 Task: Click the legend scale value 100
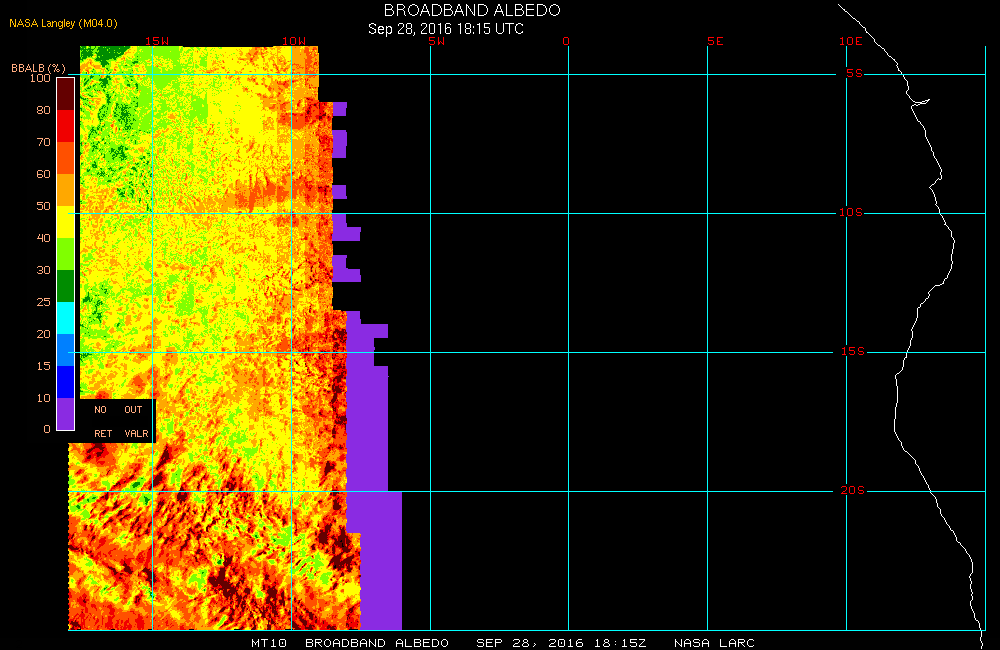click(40, 78)
